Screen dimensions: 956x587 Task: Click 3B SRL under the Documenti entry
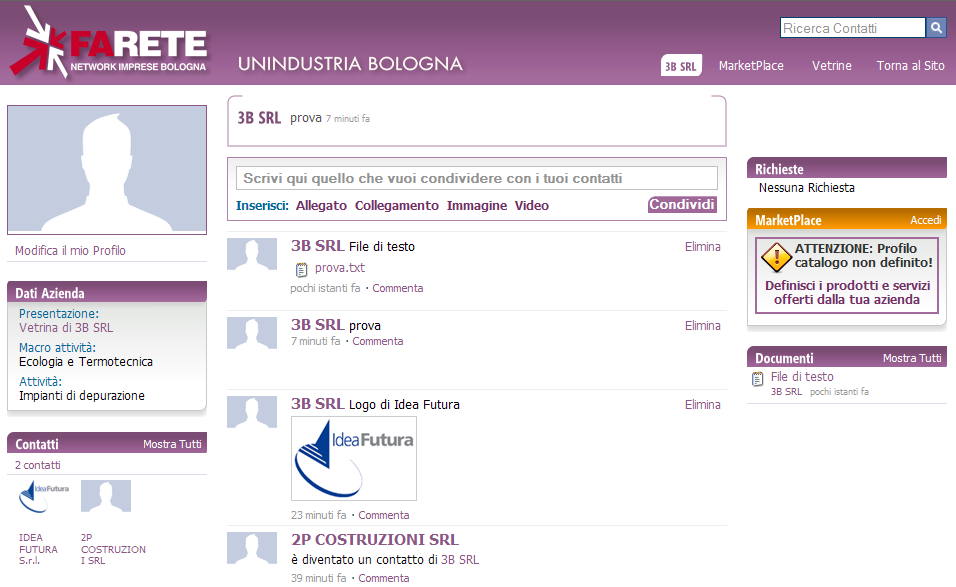786,392
